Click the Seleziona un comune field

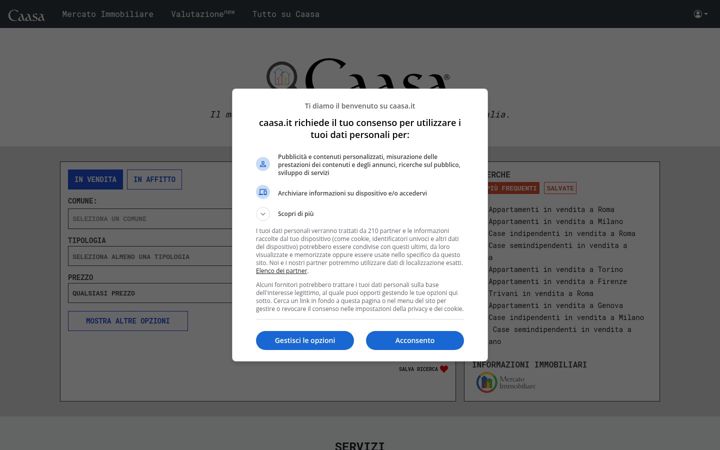click(x=150, y=219)
